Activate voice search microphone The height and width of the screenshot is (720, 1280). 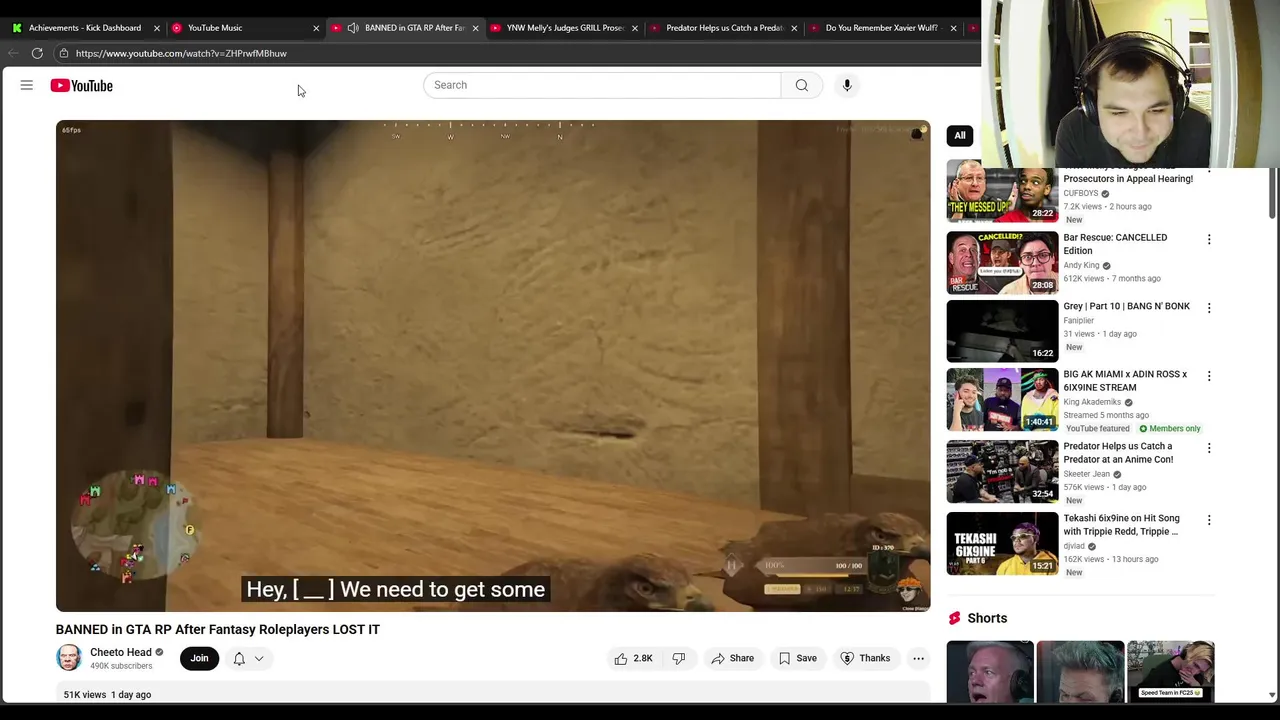tap(847, 85)
